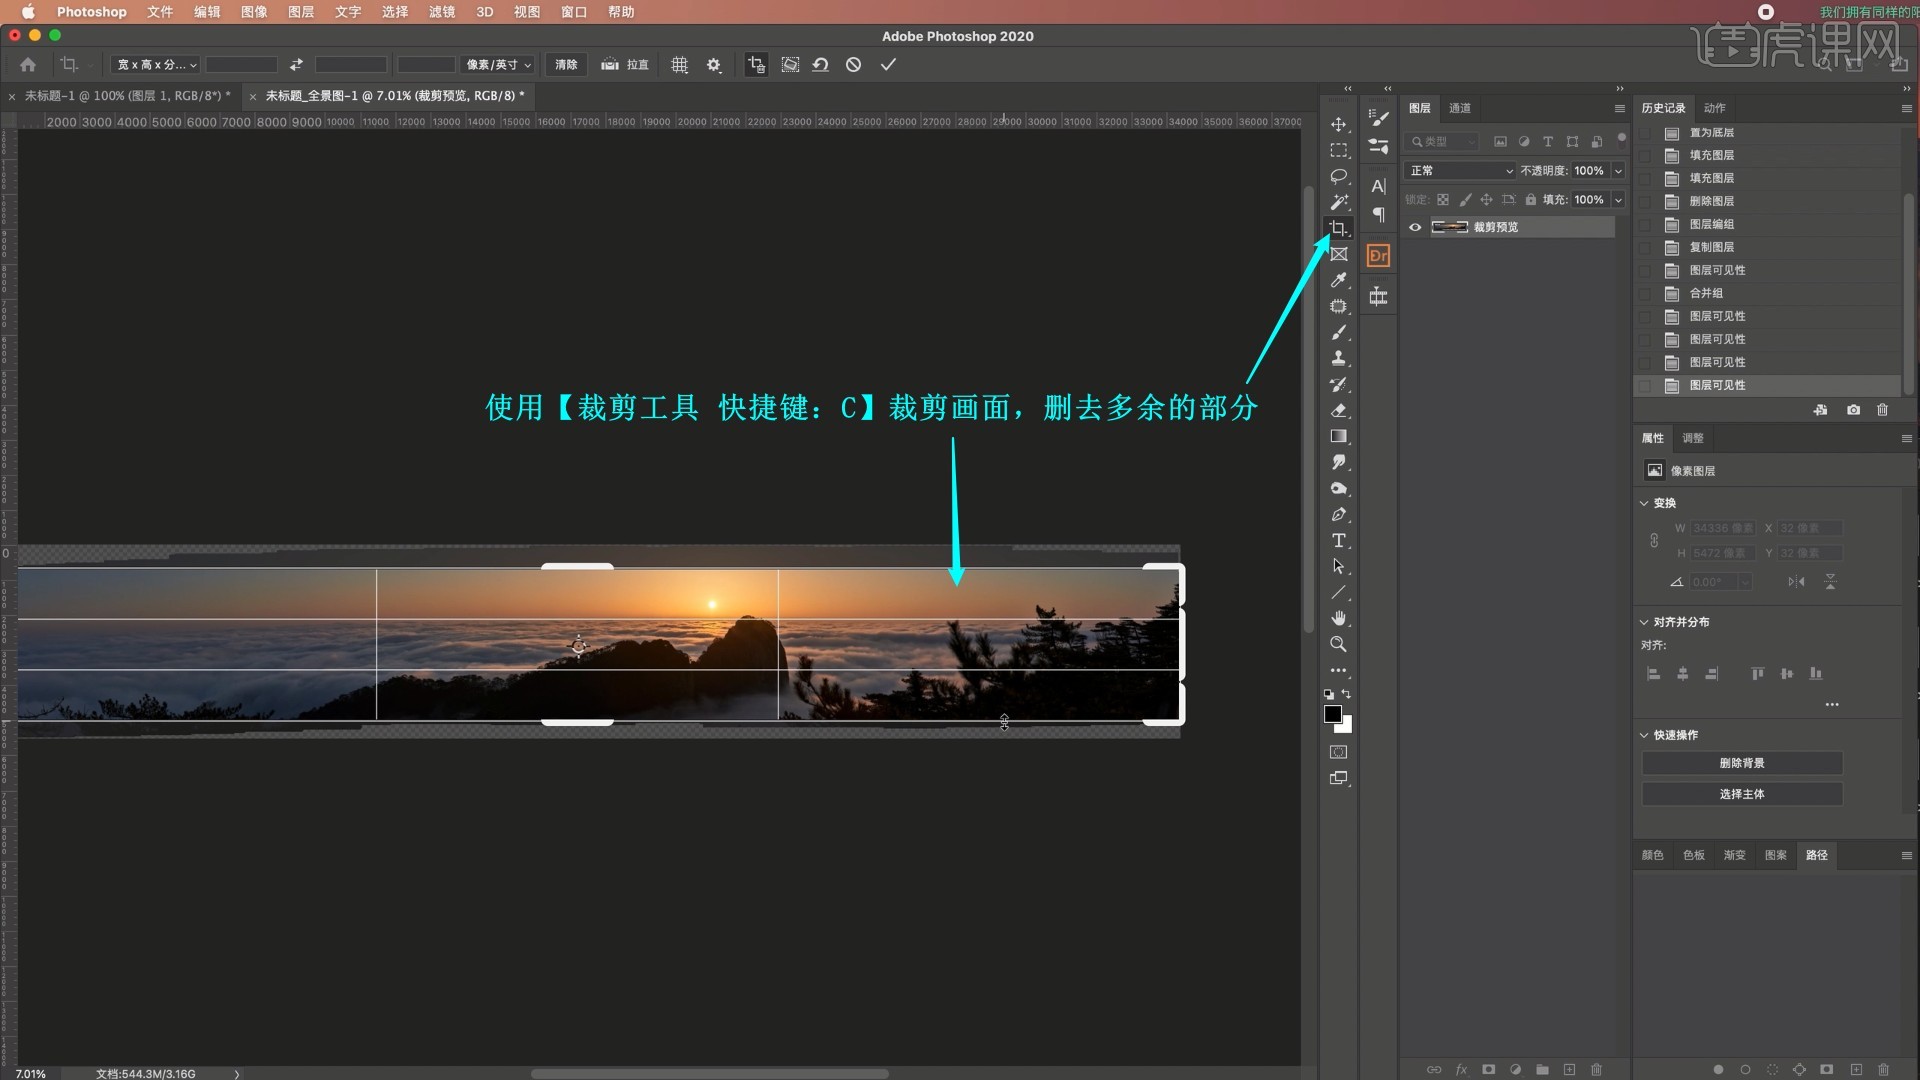Viewport: 1920px width, 1080px height.
Task: Open the 滤镜 menu
Action: [442, 12]
